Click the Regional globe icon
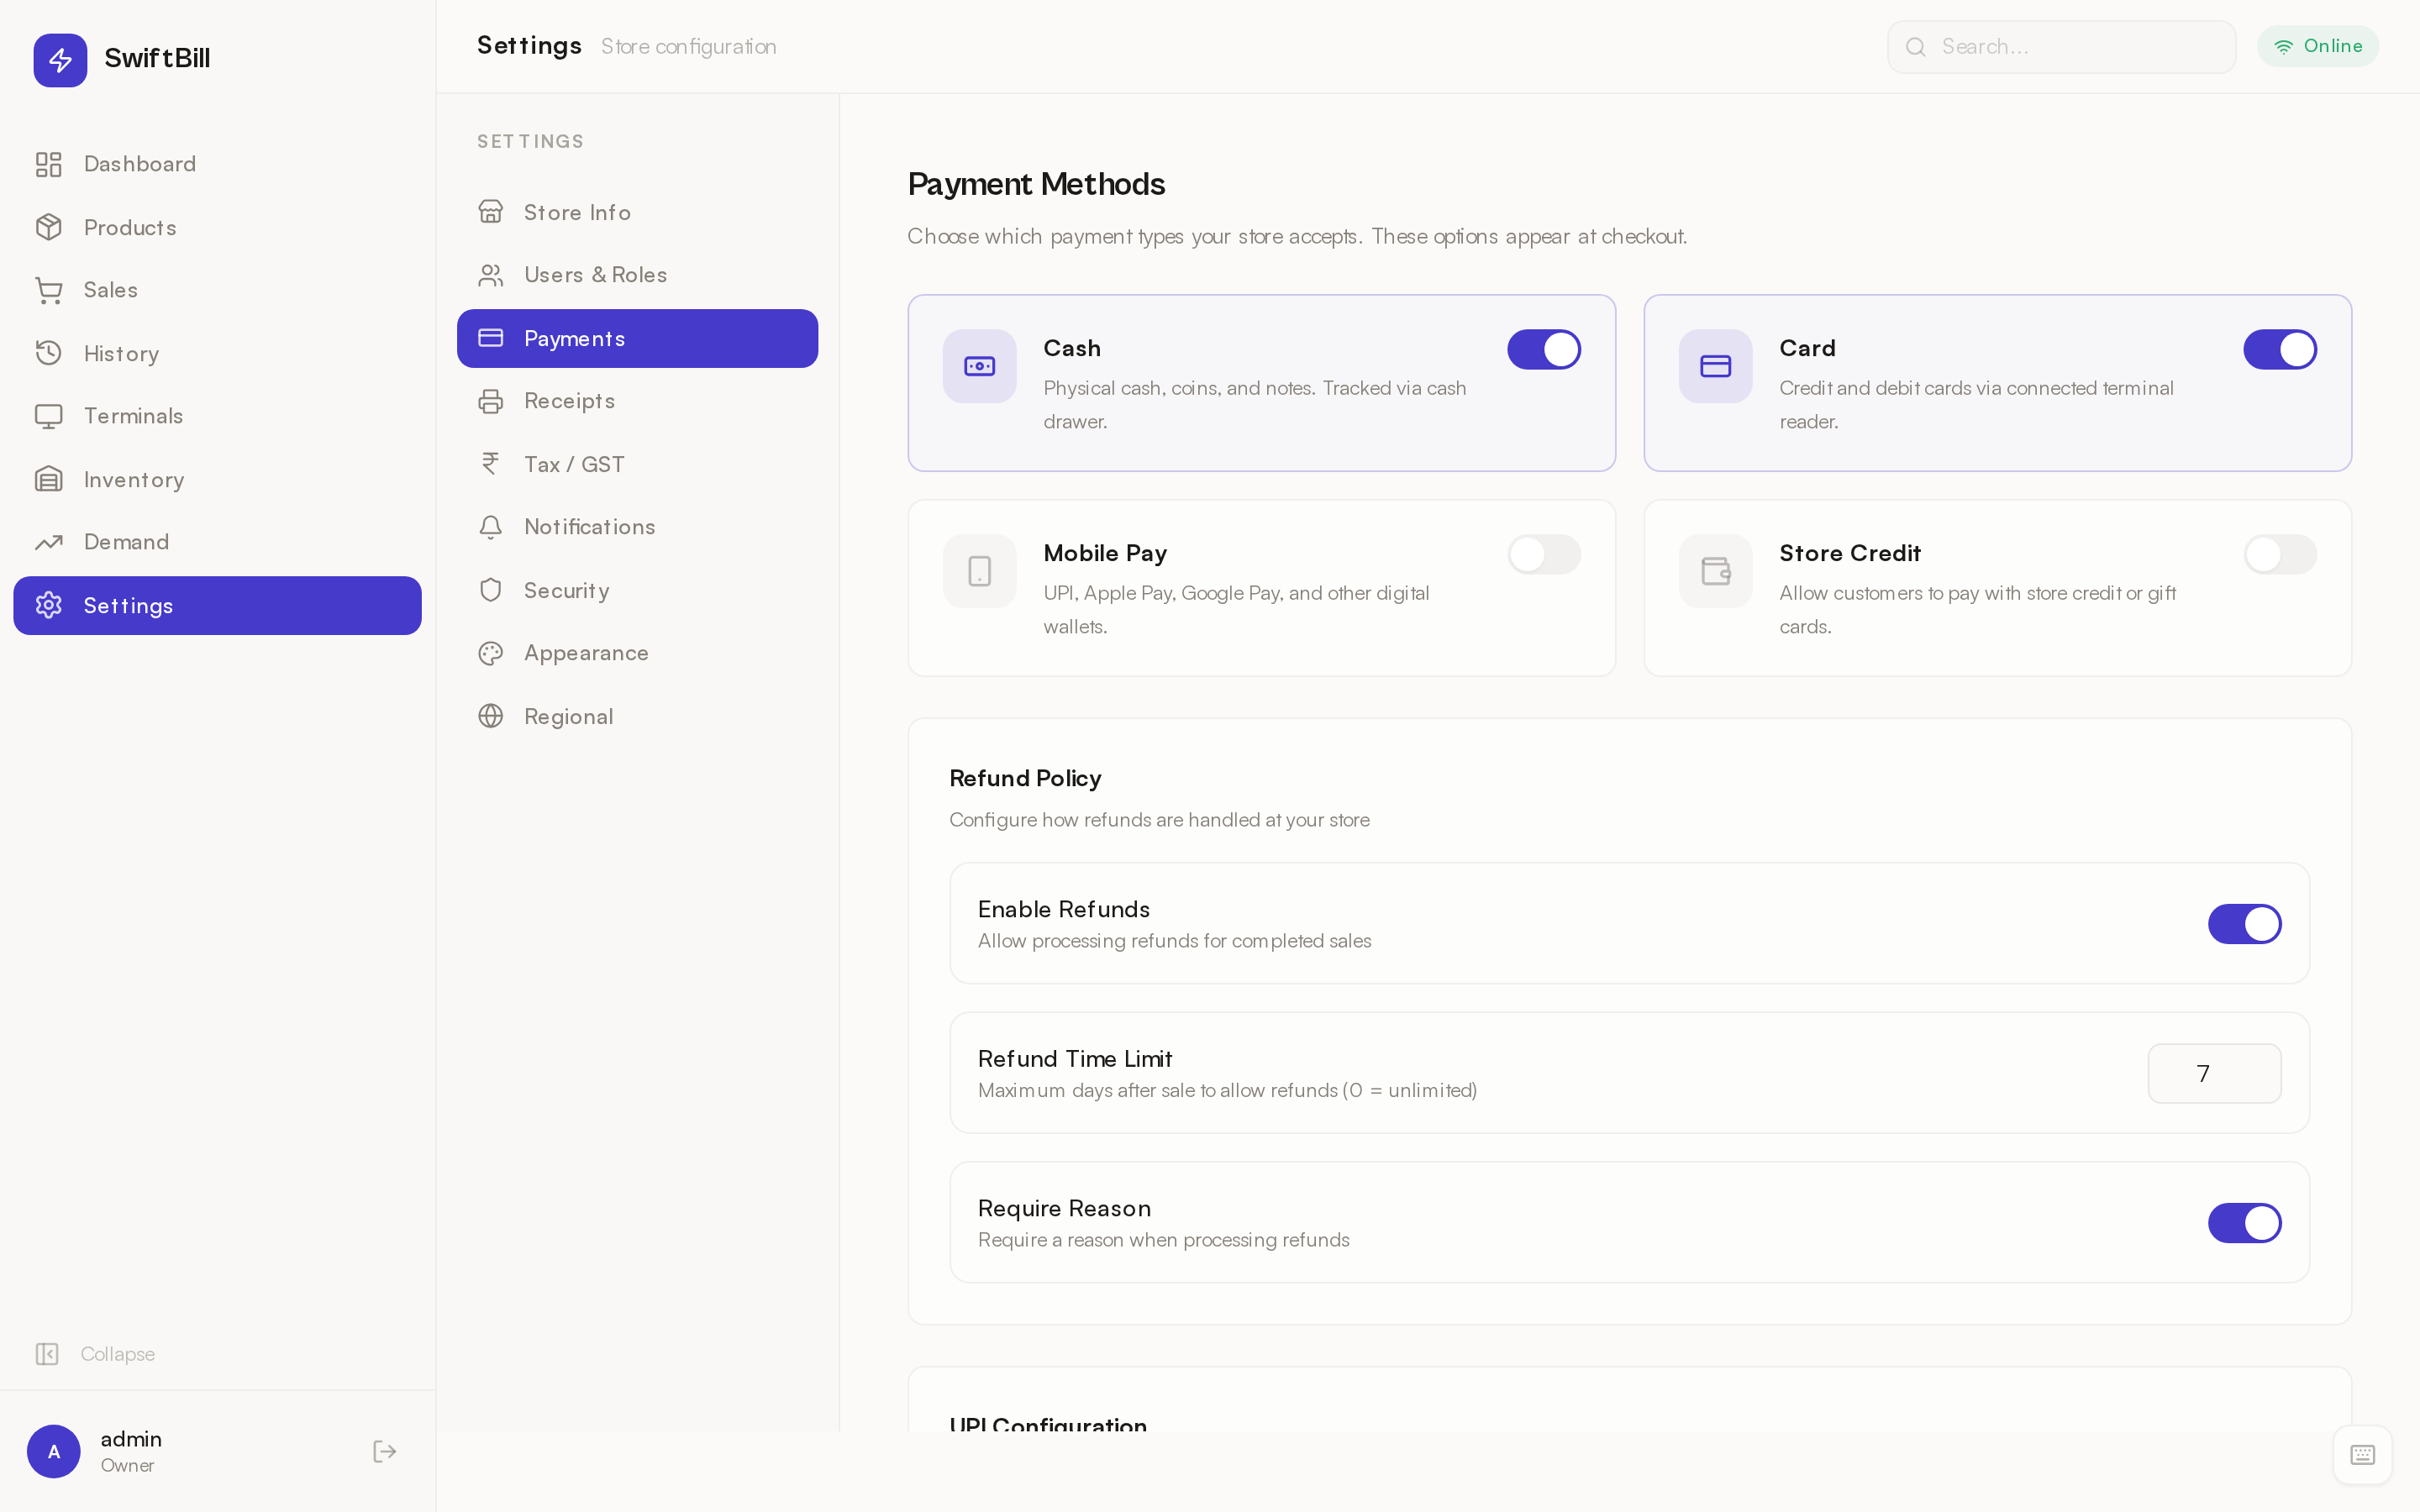The width and height of the screenshot is (2420, 1512). coord(490,716)
